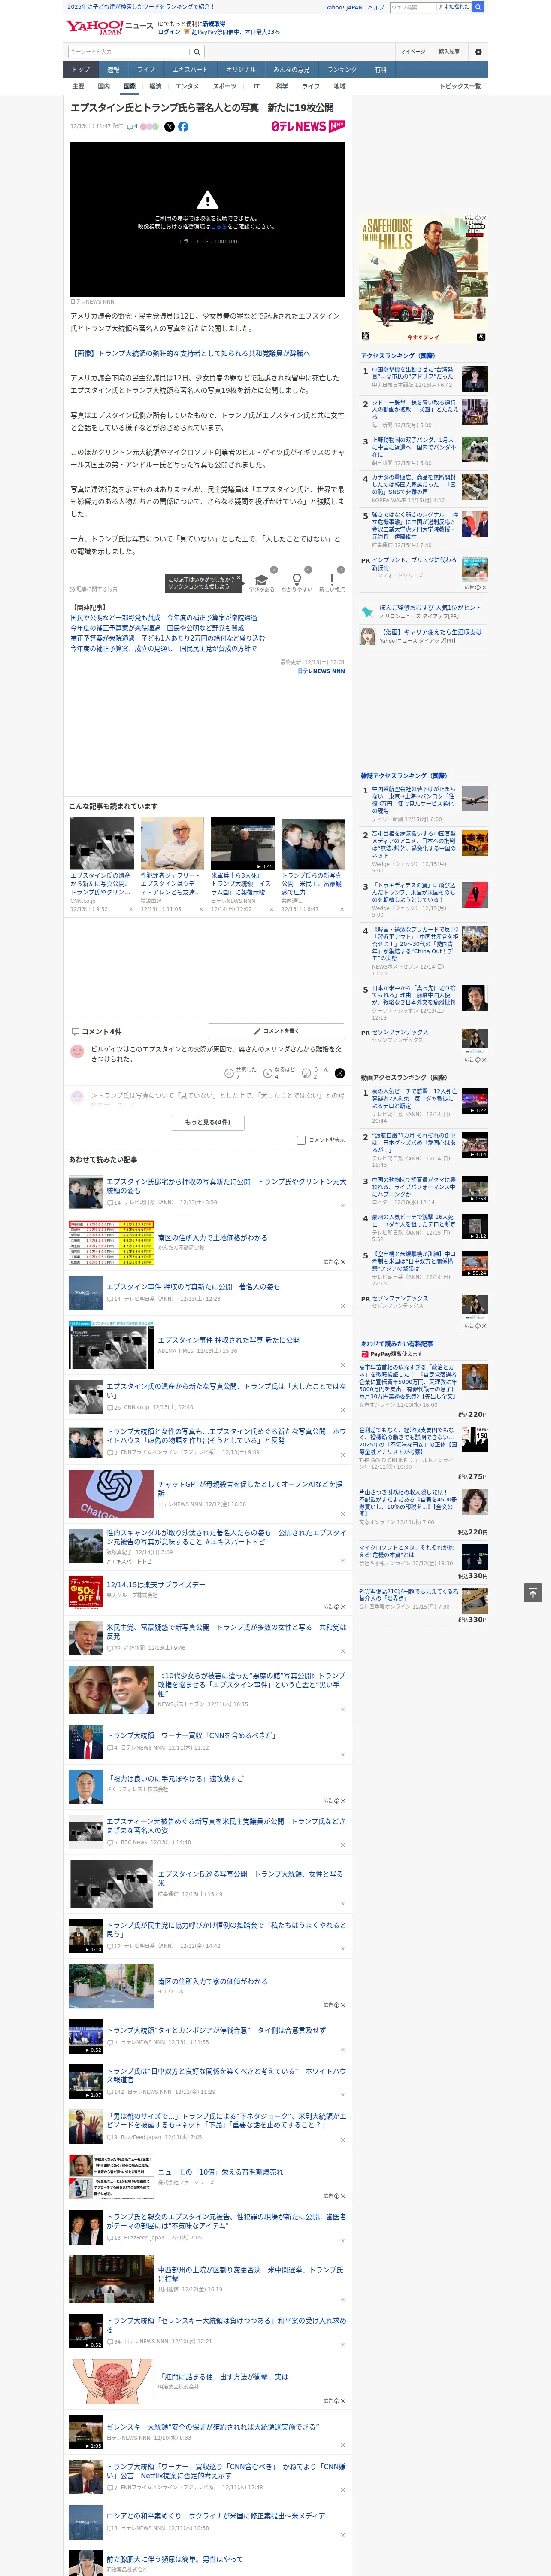React with the 新しい視点 exclamation icon
The image size is (551, 2576).
(x=332, y=580)
